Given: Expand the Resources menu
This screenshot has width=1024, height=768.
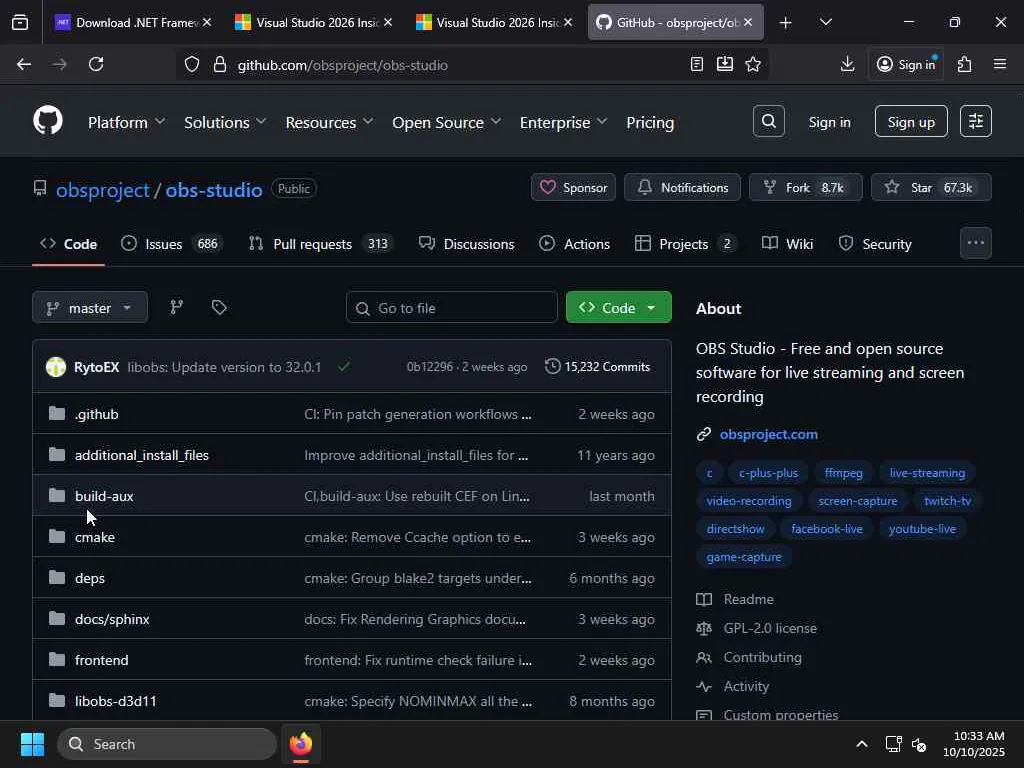Looking at the screenshot, I should [329, 122].
